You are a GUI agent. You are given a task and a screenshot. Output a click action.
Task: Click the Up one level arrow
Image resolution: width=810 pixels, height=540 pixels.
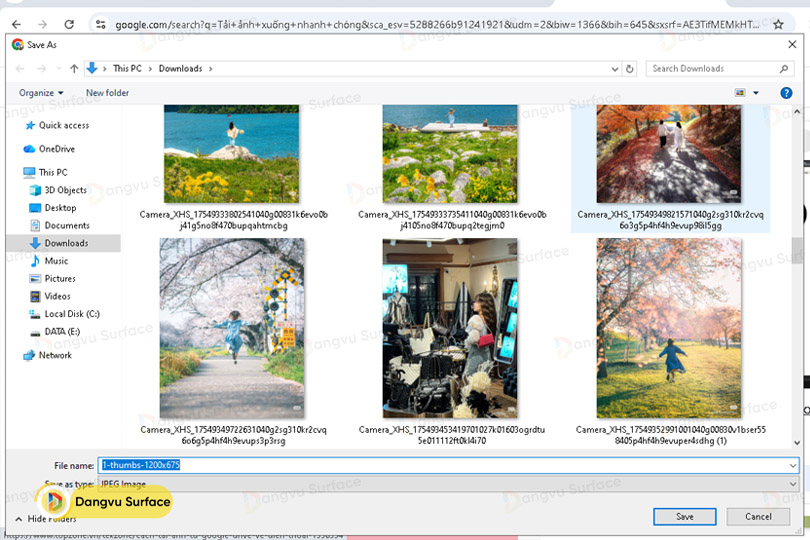(x=74, y=69)
